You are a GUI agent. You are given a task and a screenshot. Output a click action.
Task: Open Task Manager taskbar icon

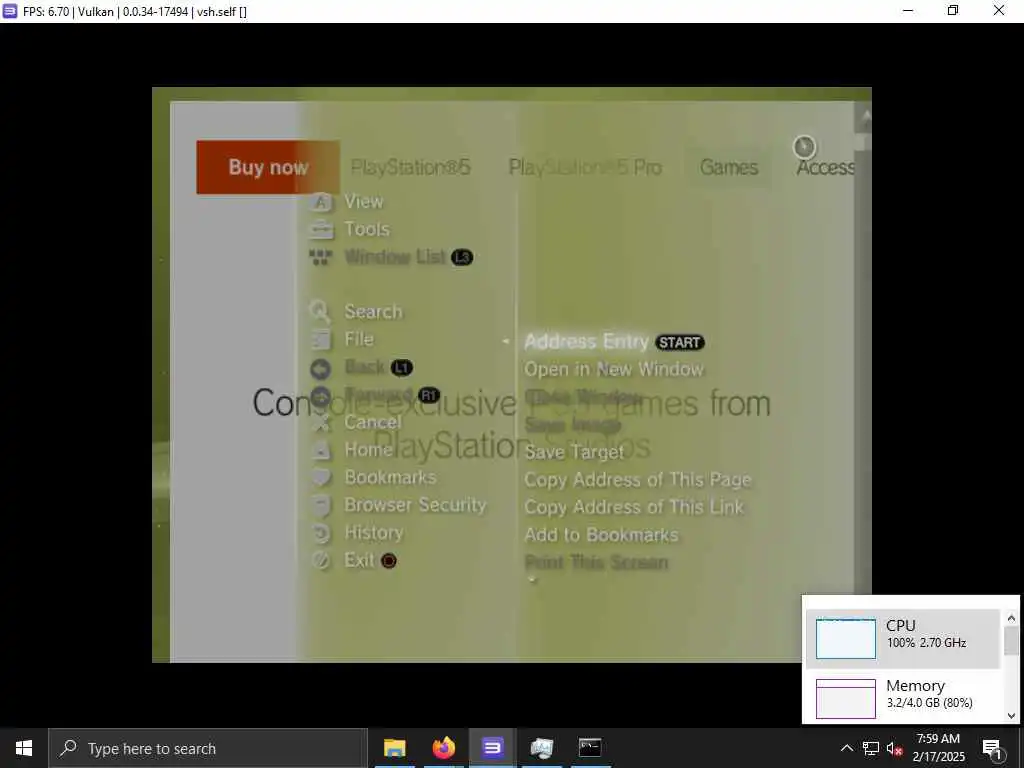(541, 748)
